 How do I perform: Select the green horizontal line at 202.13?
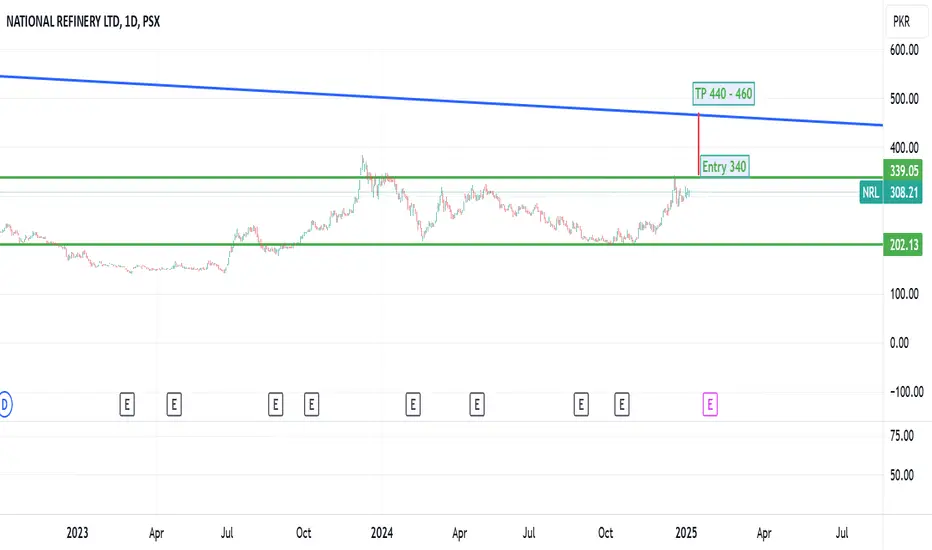(x=441, y=244)
